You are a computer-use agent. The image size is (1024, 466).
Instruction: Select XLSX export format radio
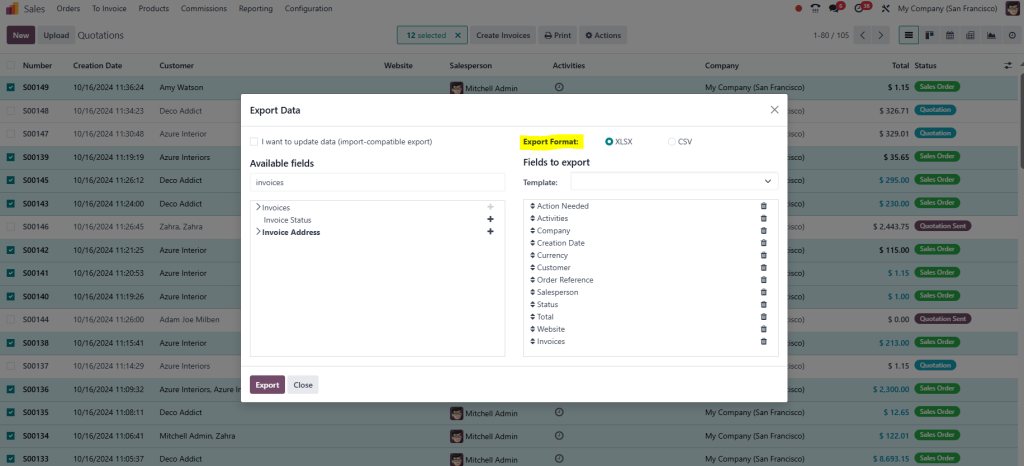point(609,141)
